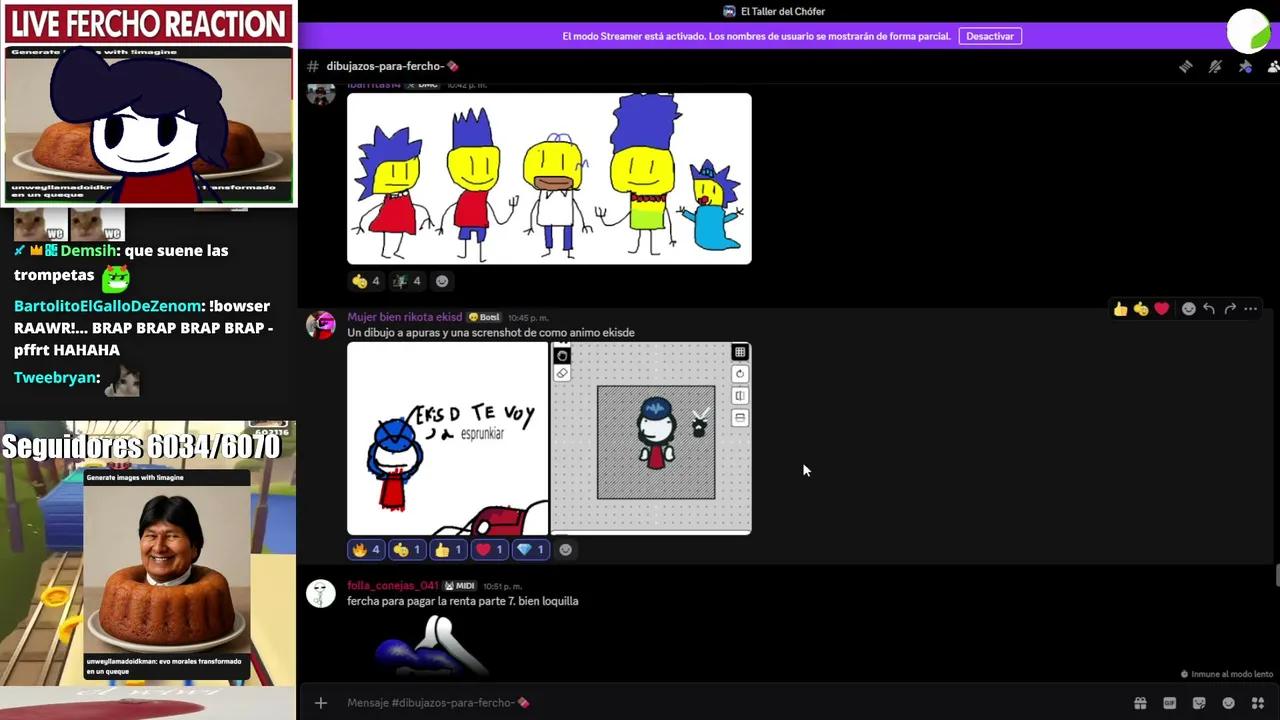Open the animation app screenshot image

[x=651, y=438]
